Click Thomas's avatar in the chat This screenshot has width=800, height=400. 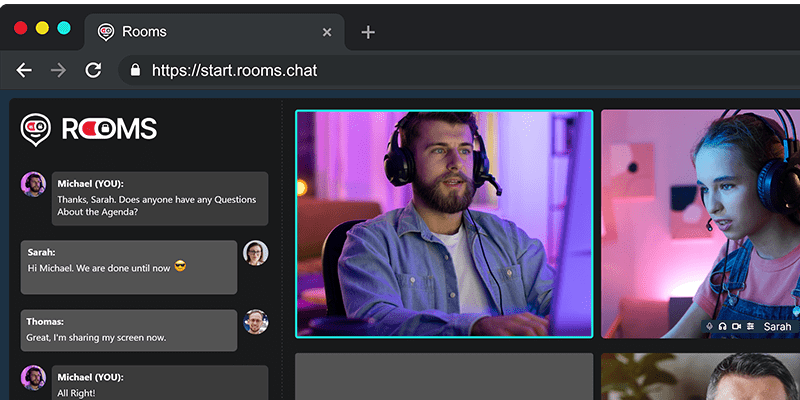(x=255, y=321)
